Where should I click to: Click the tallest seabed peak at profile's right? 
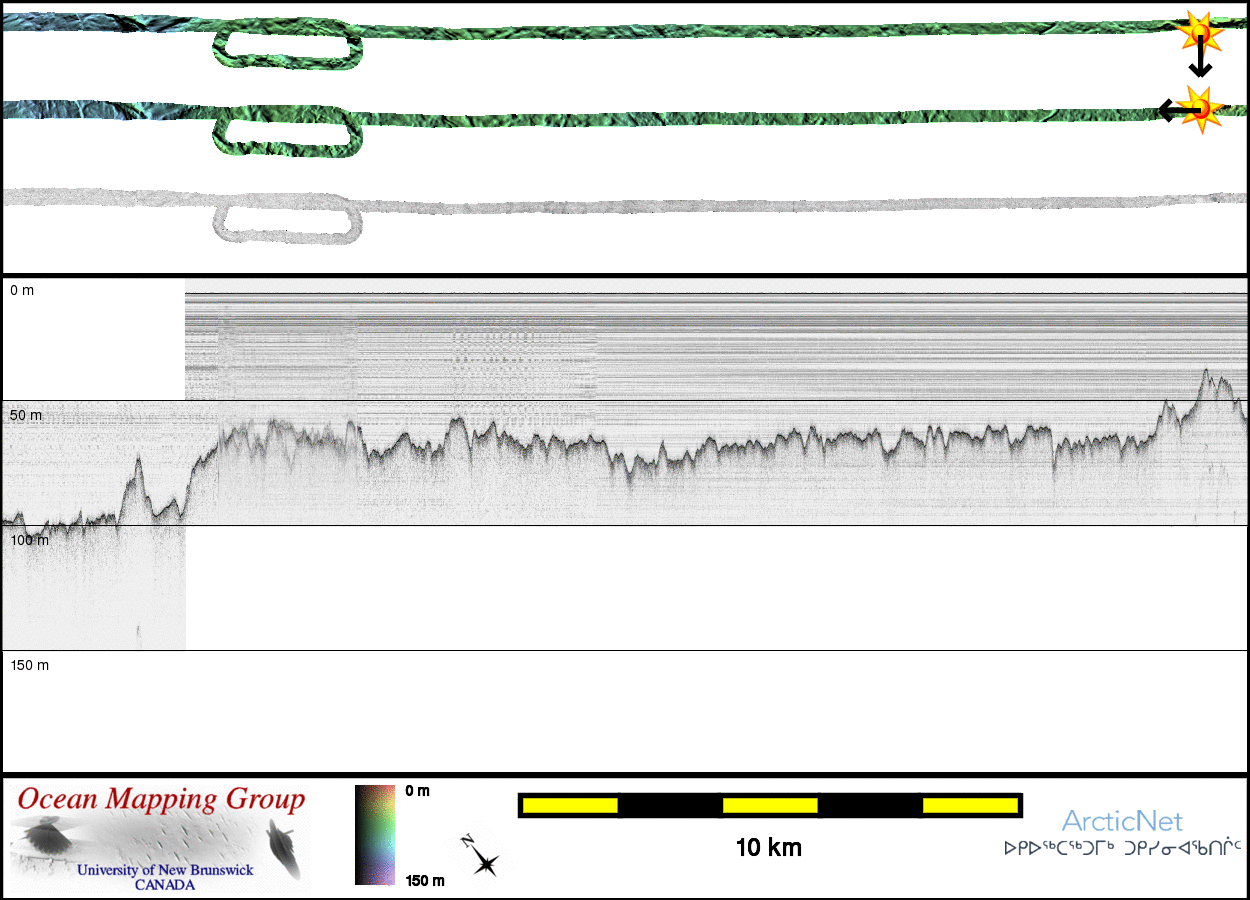(1206, 373)
